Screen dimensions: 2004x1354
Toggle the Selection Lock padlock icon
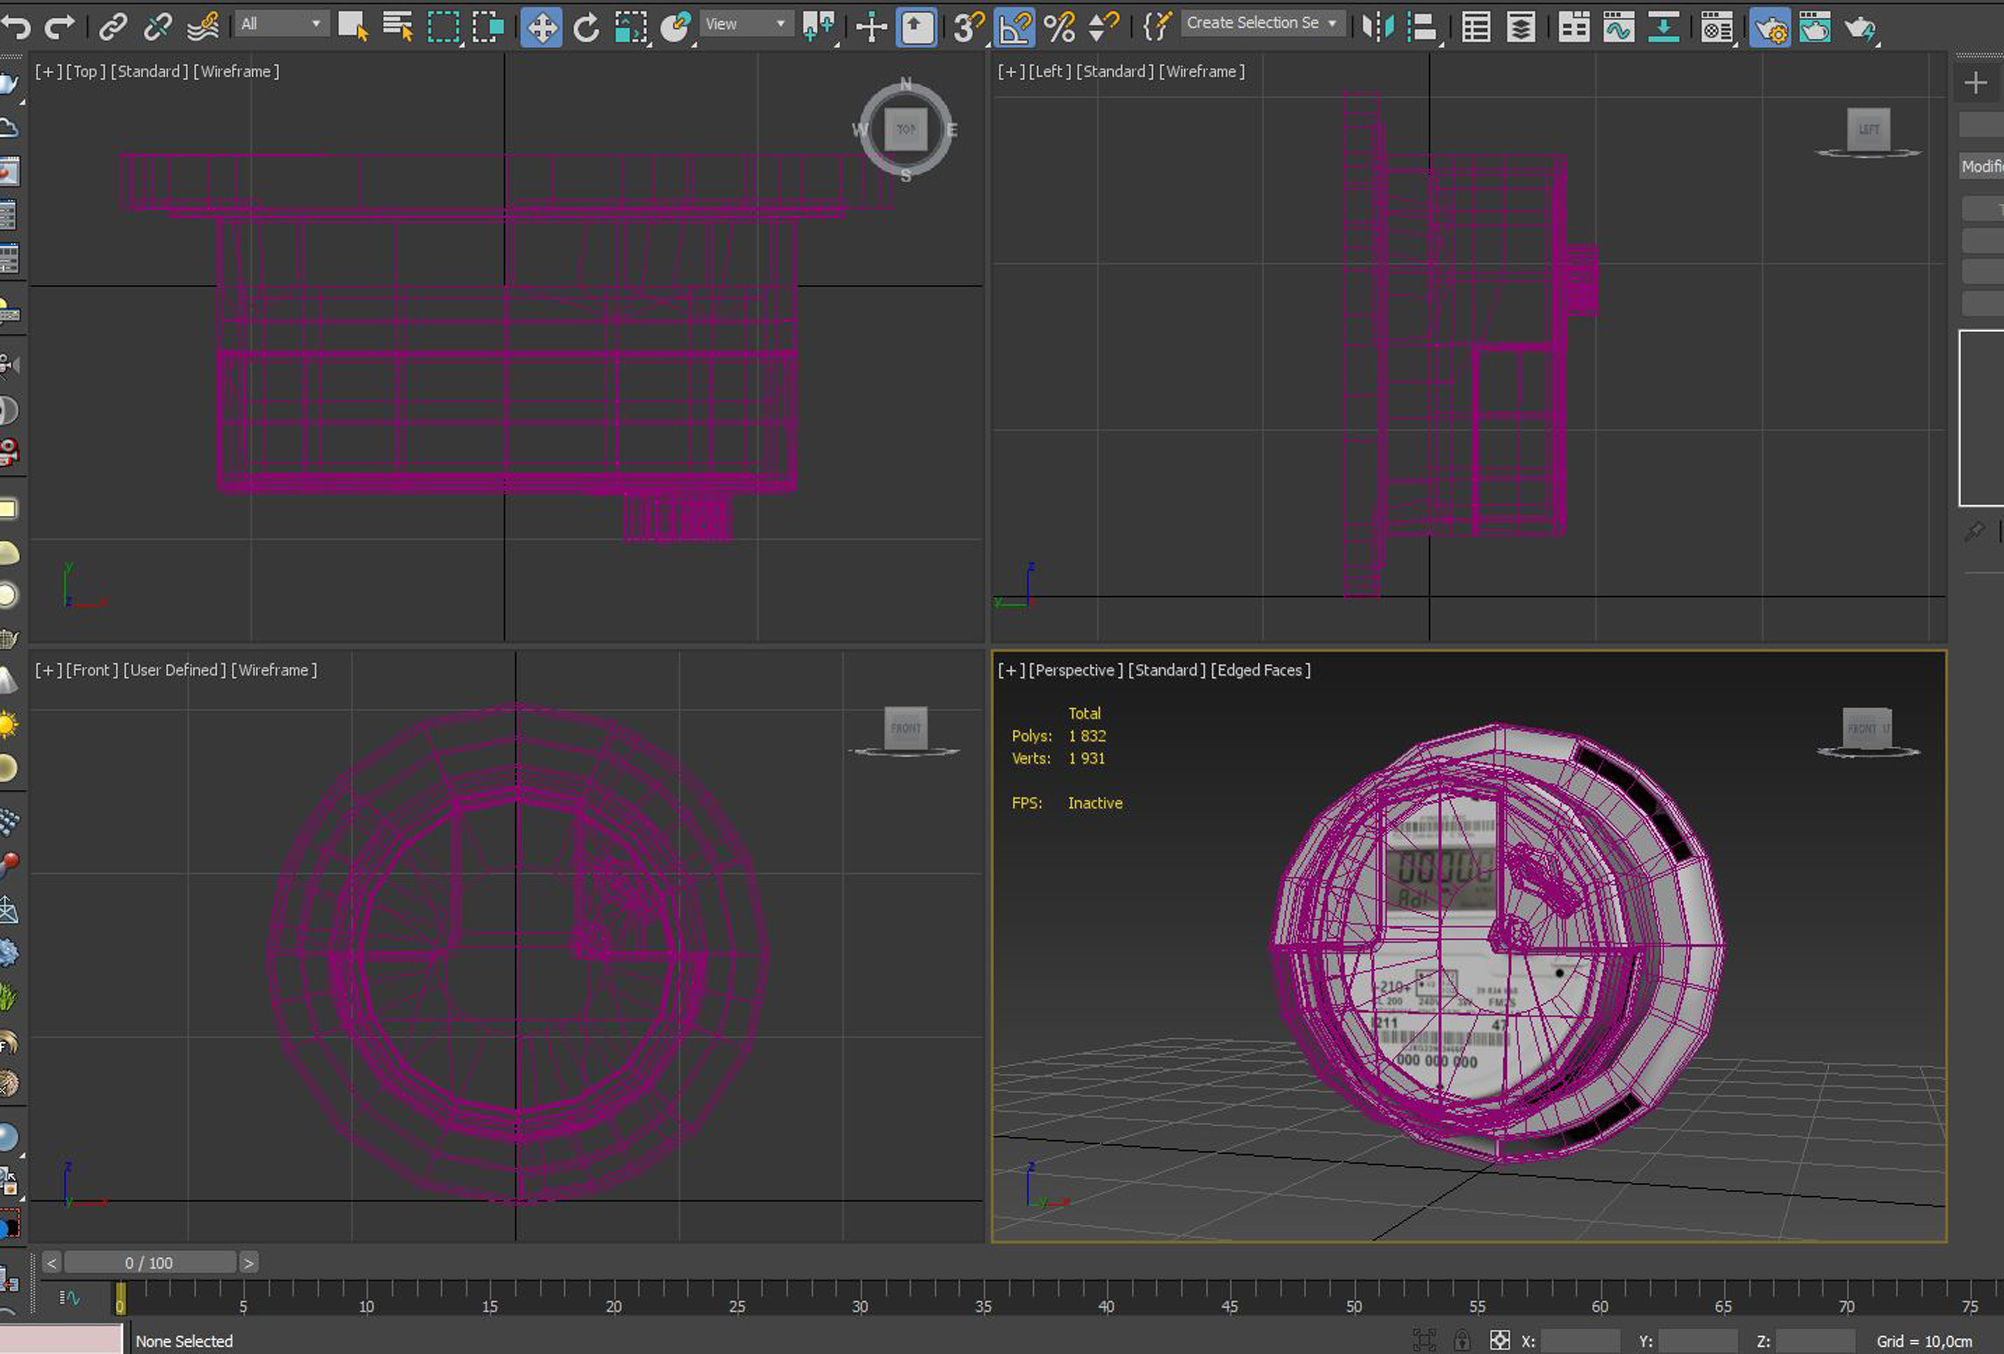[1462, 1340]
